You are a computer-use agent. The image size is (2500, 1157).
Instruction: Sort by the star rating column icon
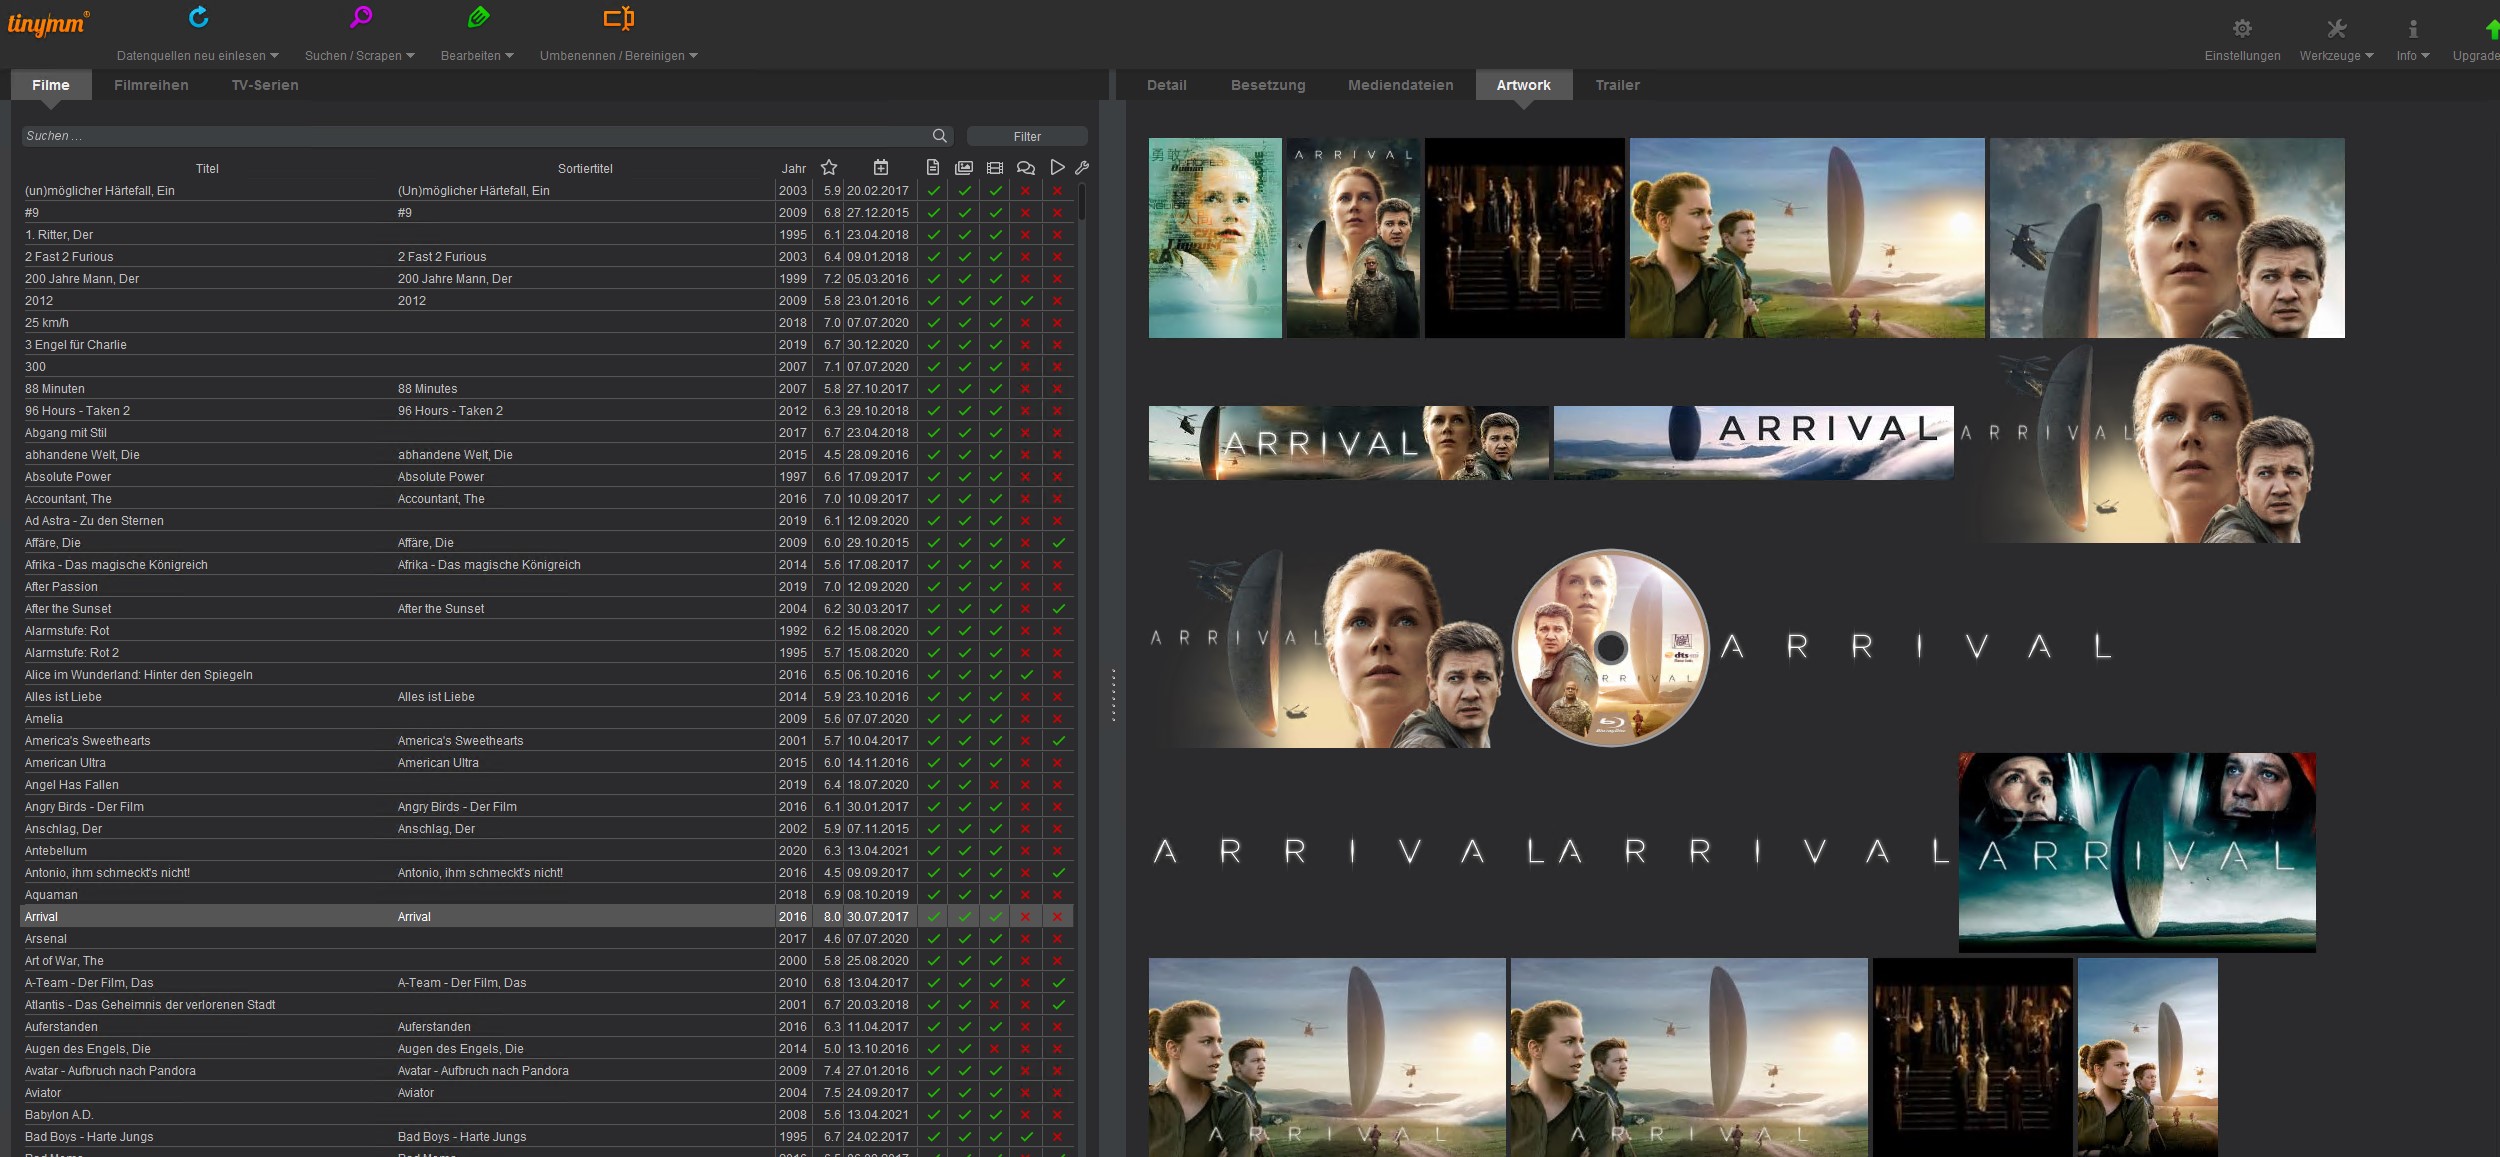[829, 168]
